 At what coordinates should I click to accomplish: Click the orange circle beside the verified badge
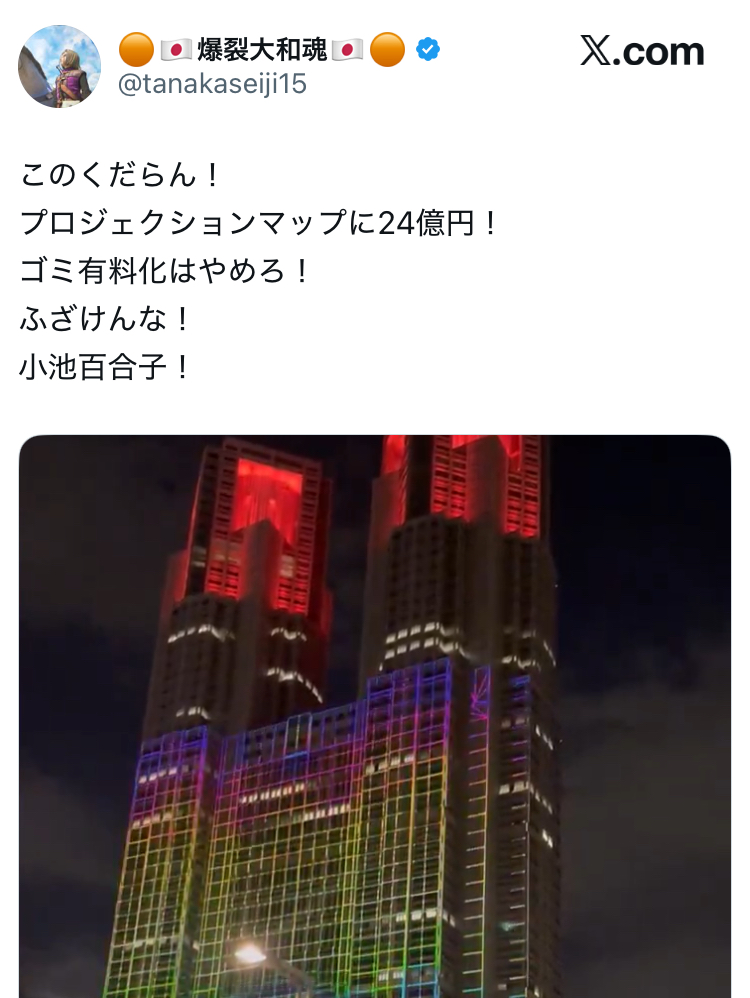click(387, 50)
